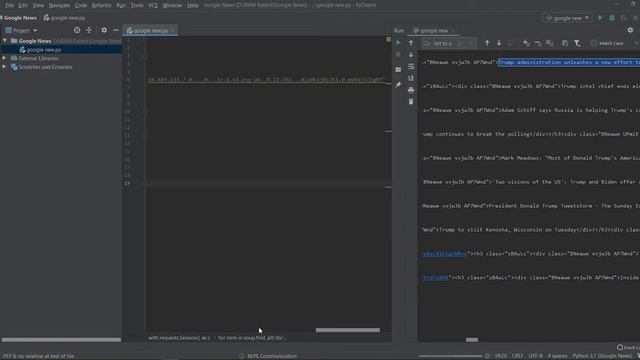This screenshot has height=360, width=640.
Task: Clear all console output with the trash icon
Action: pos(411,102)
